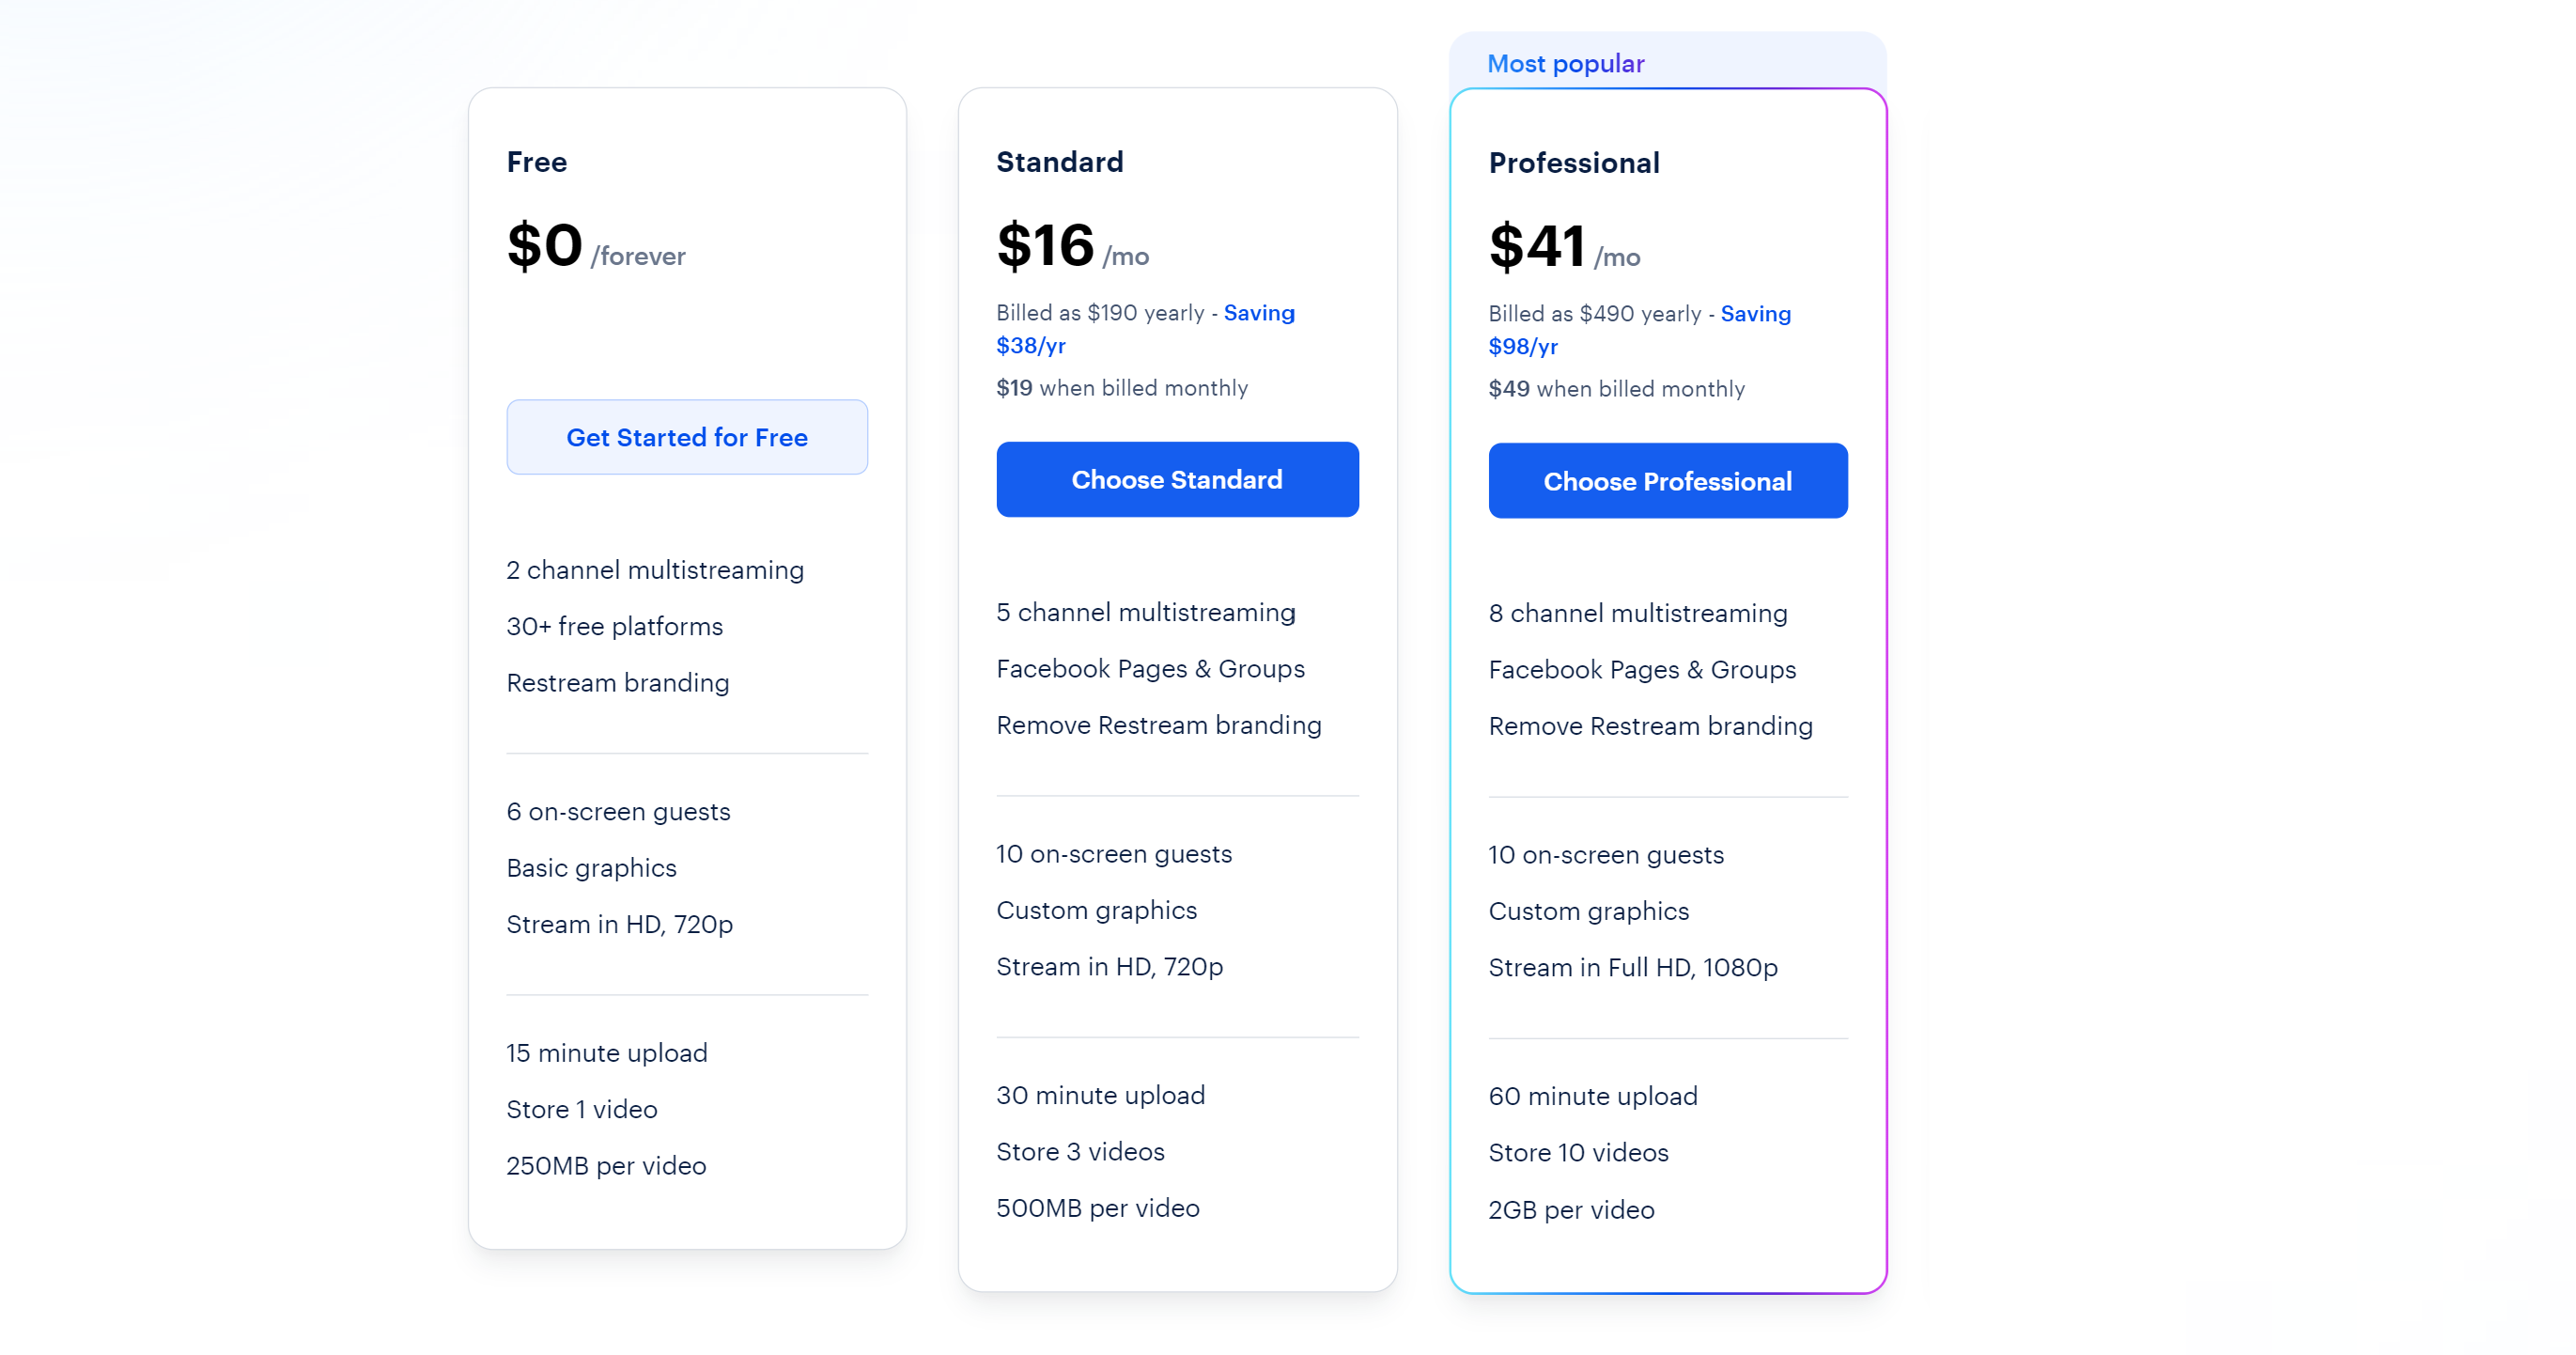Click the Professional plan heading
This screenshot has width=2576, height=1355.
coord(1574,163)
